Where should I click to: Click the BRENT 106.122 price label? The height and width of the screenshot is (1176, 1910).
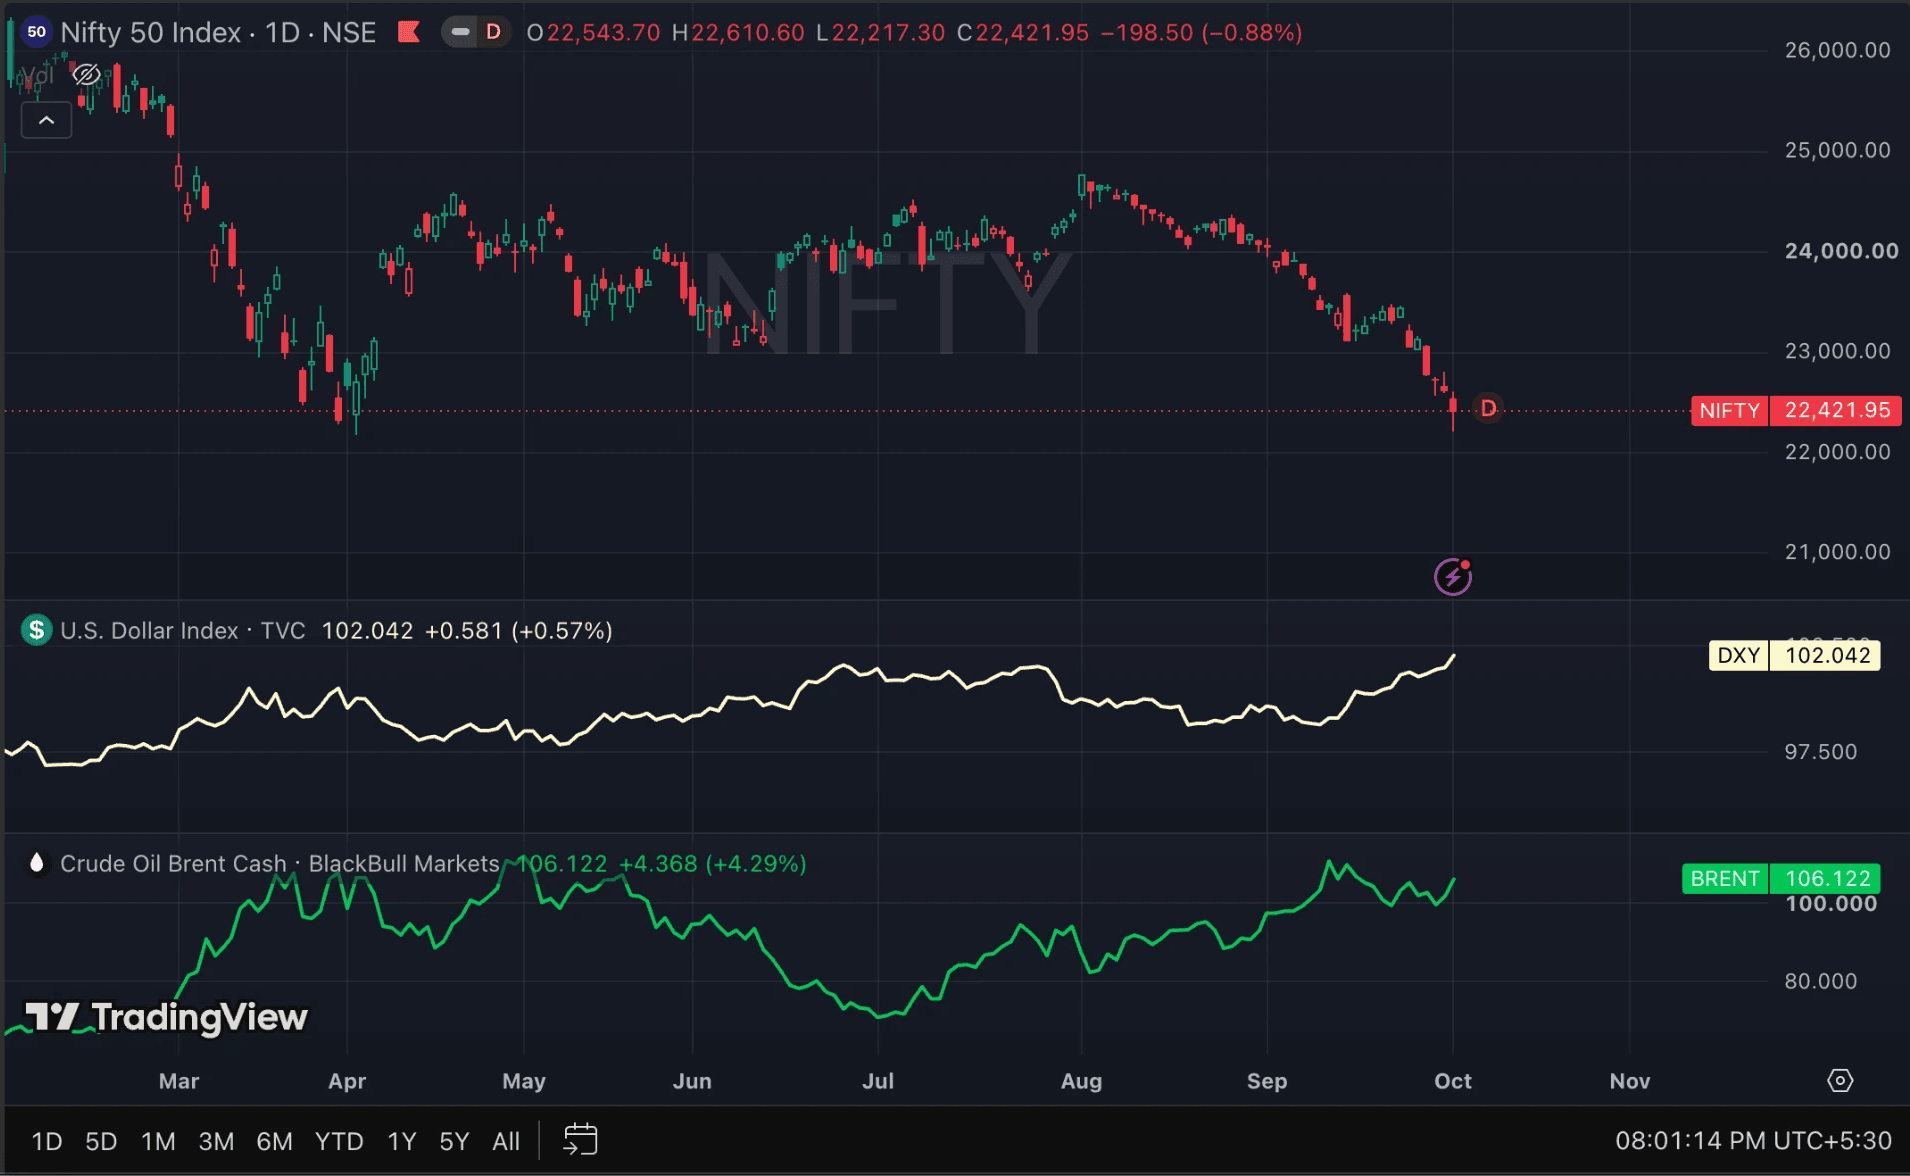click(x=1781, y=878)
